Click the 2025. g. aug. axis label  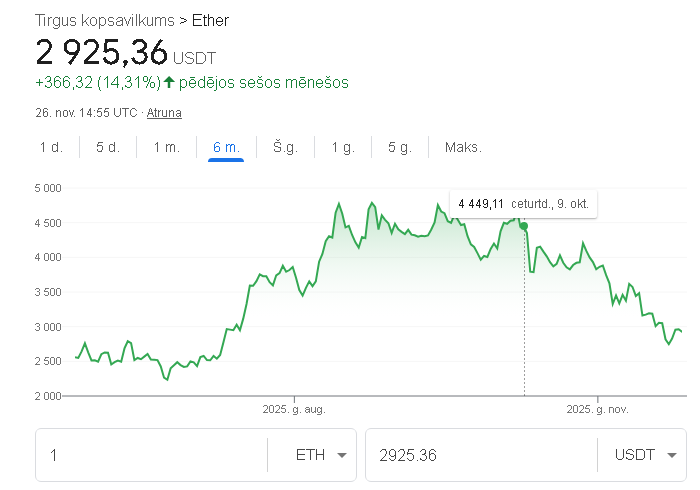coord(294,409)
